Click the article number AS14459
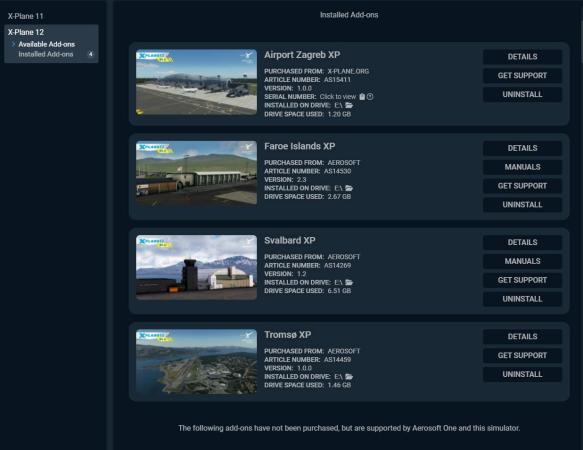The width and height of the screenshot is (583, 450). click(337, 360)
